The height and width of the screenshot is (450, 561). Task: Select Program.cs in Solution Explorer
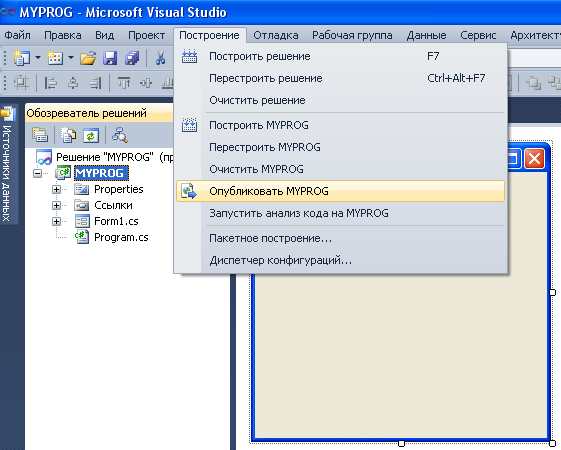coord(121,238)
